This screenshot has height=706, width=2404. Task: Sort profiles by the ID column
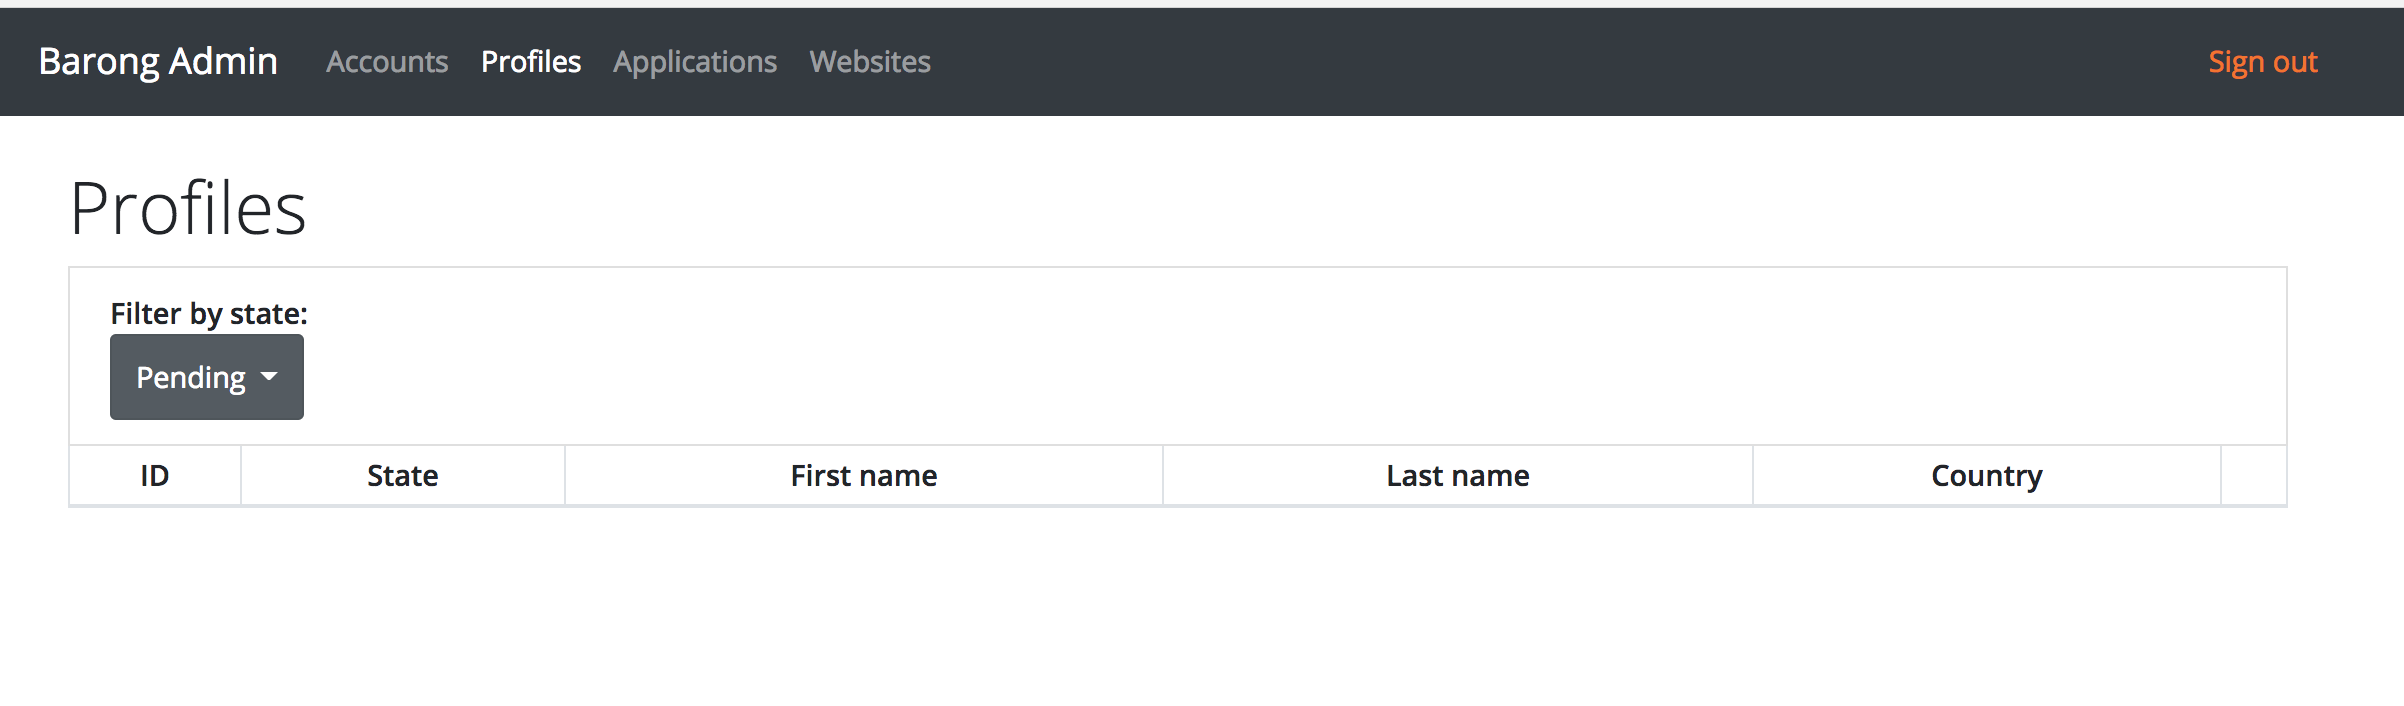154,475
